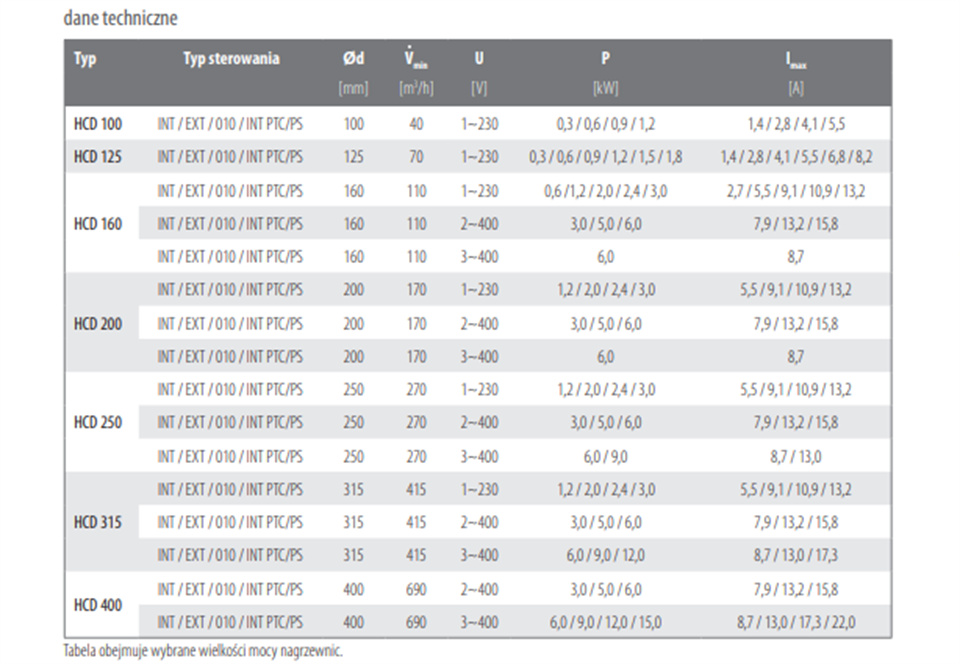Click the P power column header
This screenshot has height=664, width=960.
click(x=606, y=59)
